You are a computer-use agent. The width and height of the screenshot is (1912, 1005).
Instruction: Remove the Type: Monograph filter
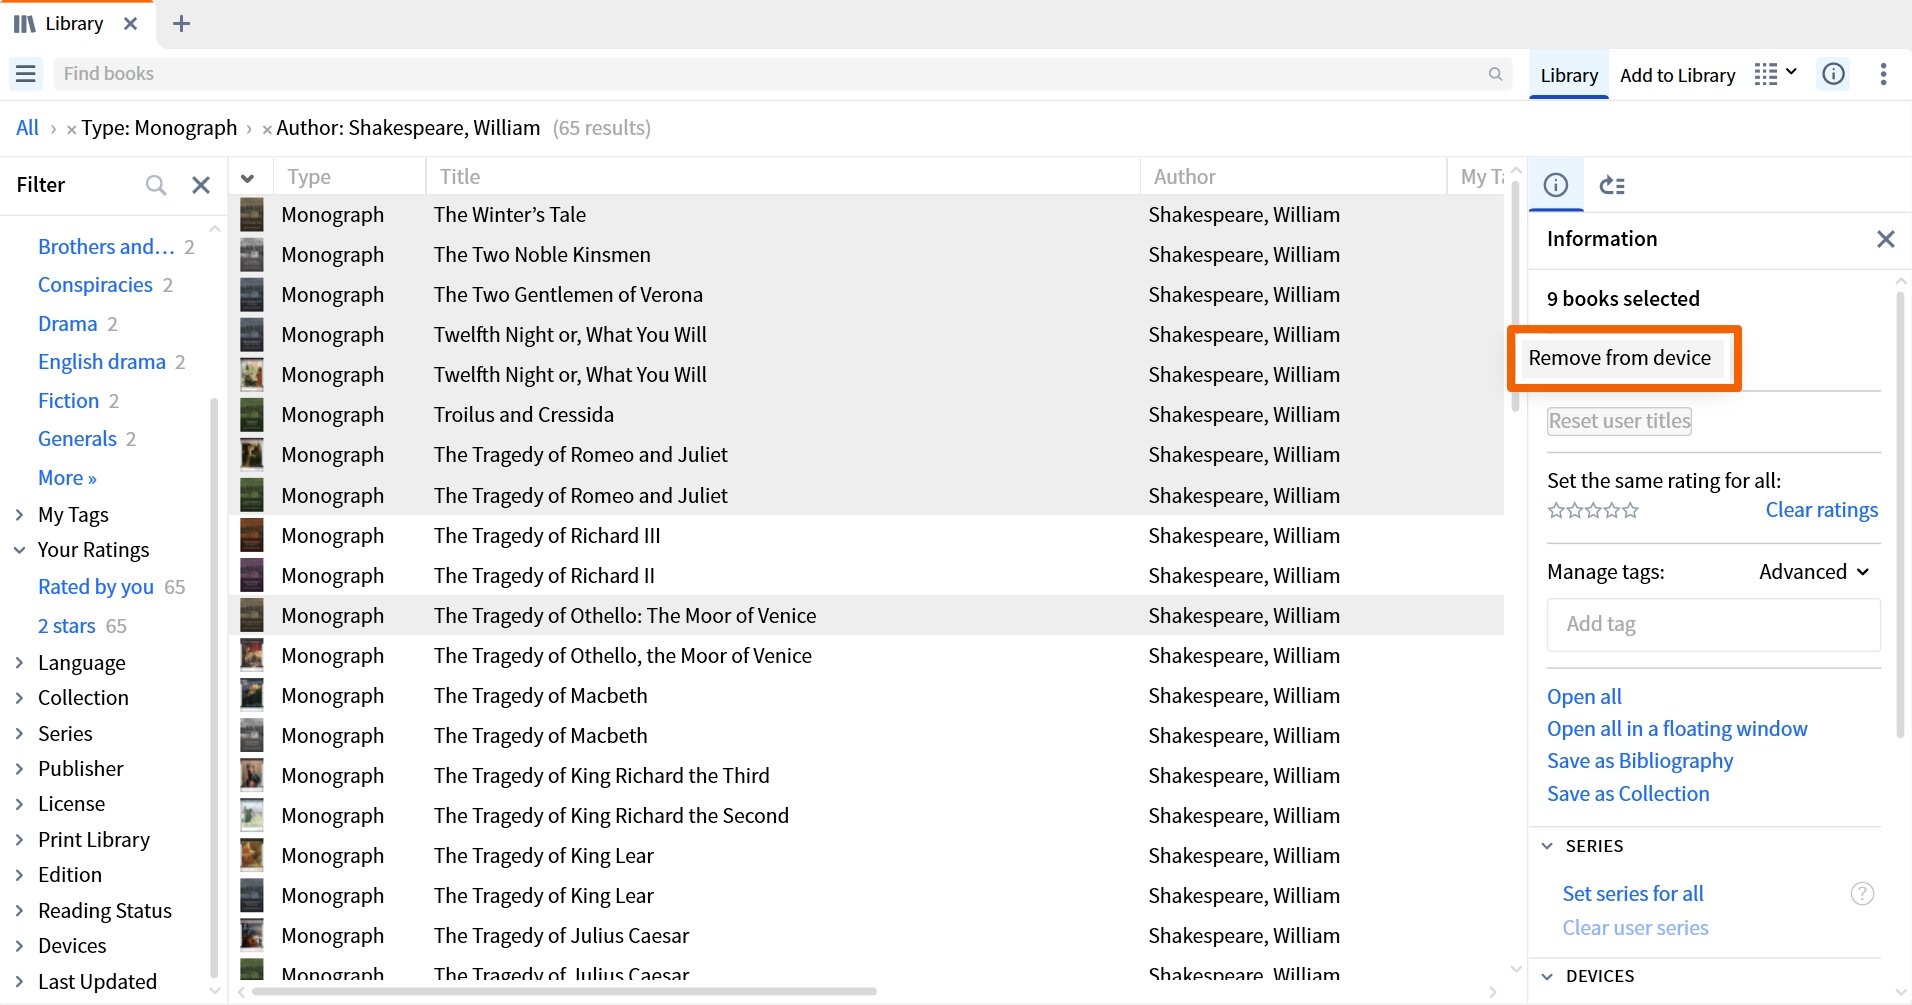(71, 129)
